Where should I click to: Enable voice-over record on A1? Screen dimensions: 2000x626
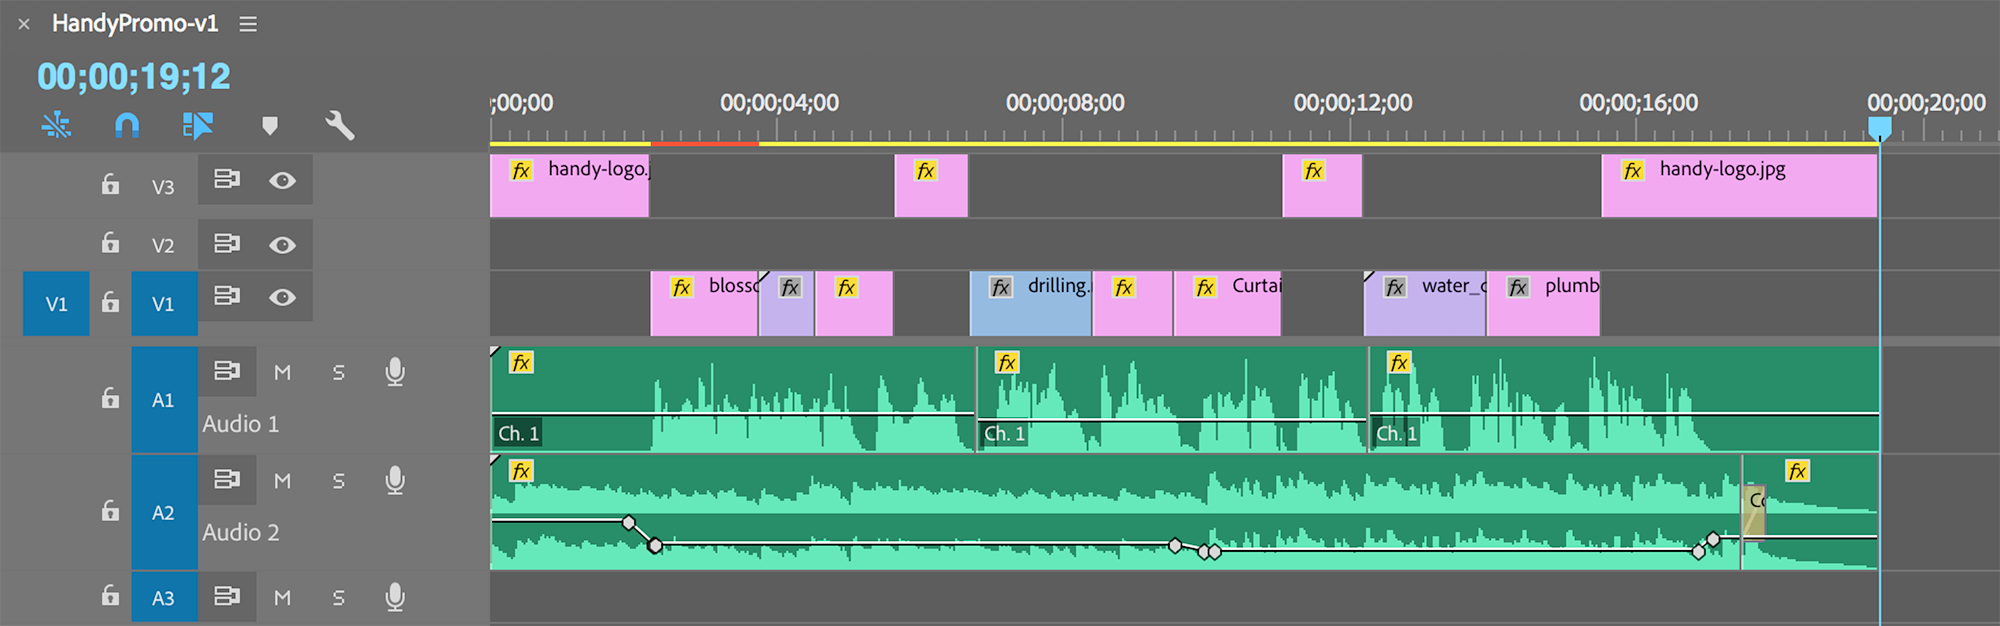[395, 372]
